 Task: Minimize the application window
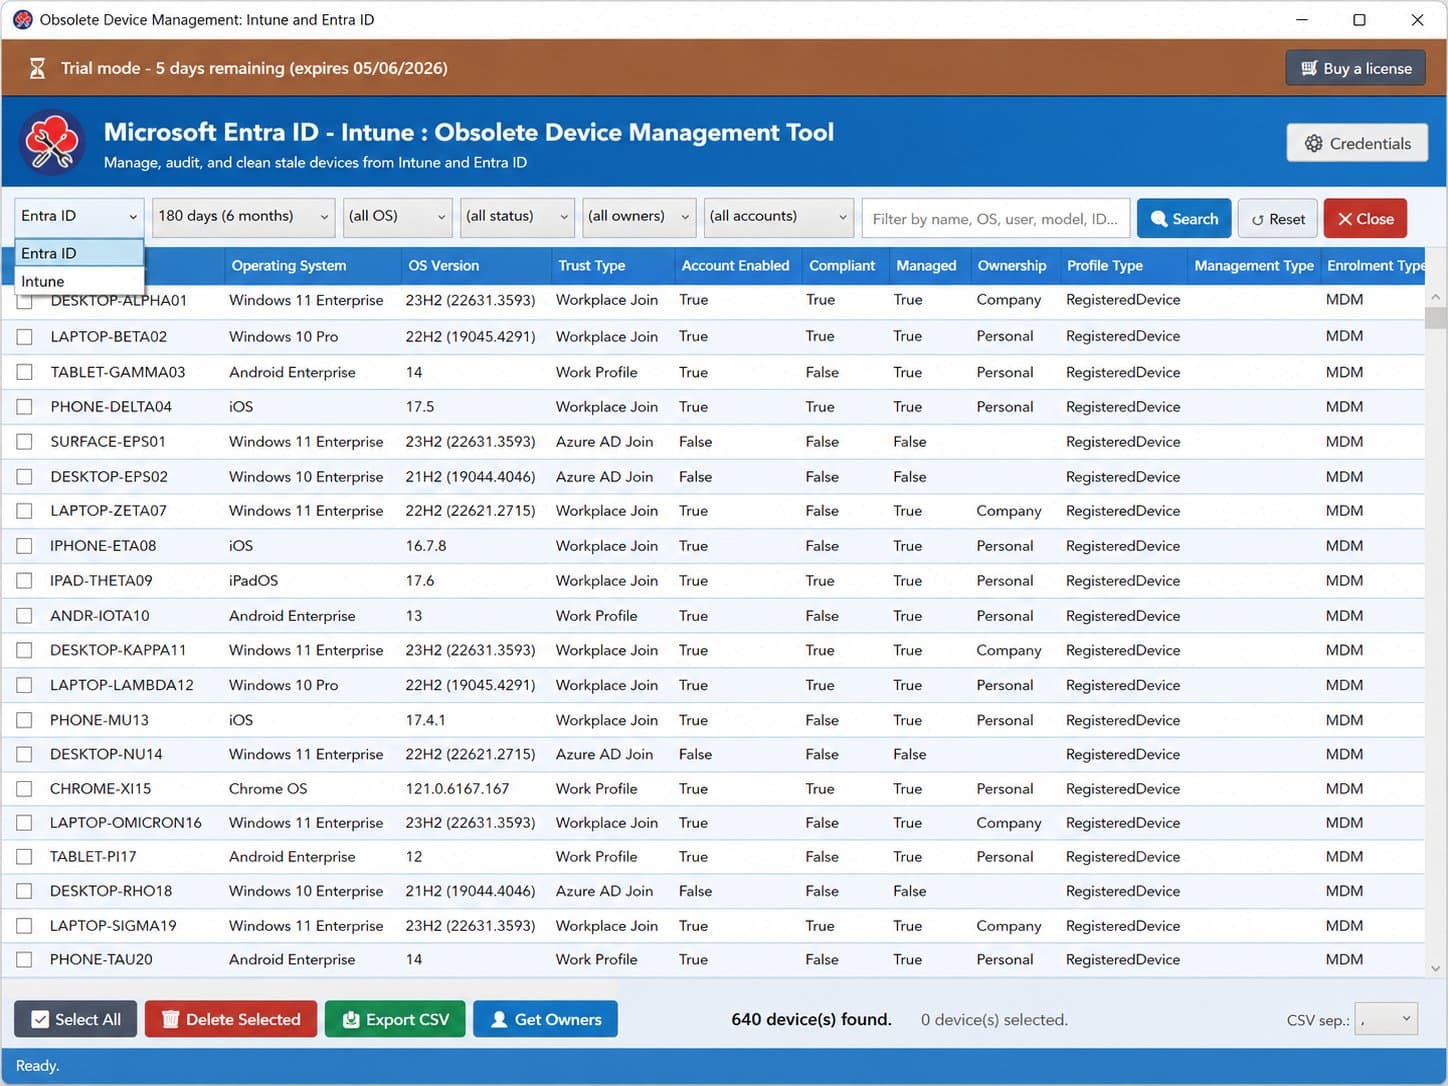[x=1301, y=20]
